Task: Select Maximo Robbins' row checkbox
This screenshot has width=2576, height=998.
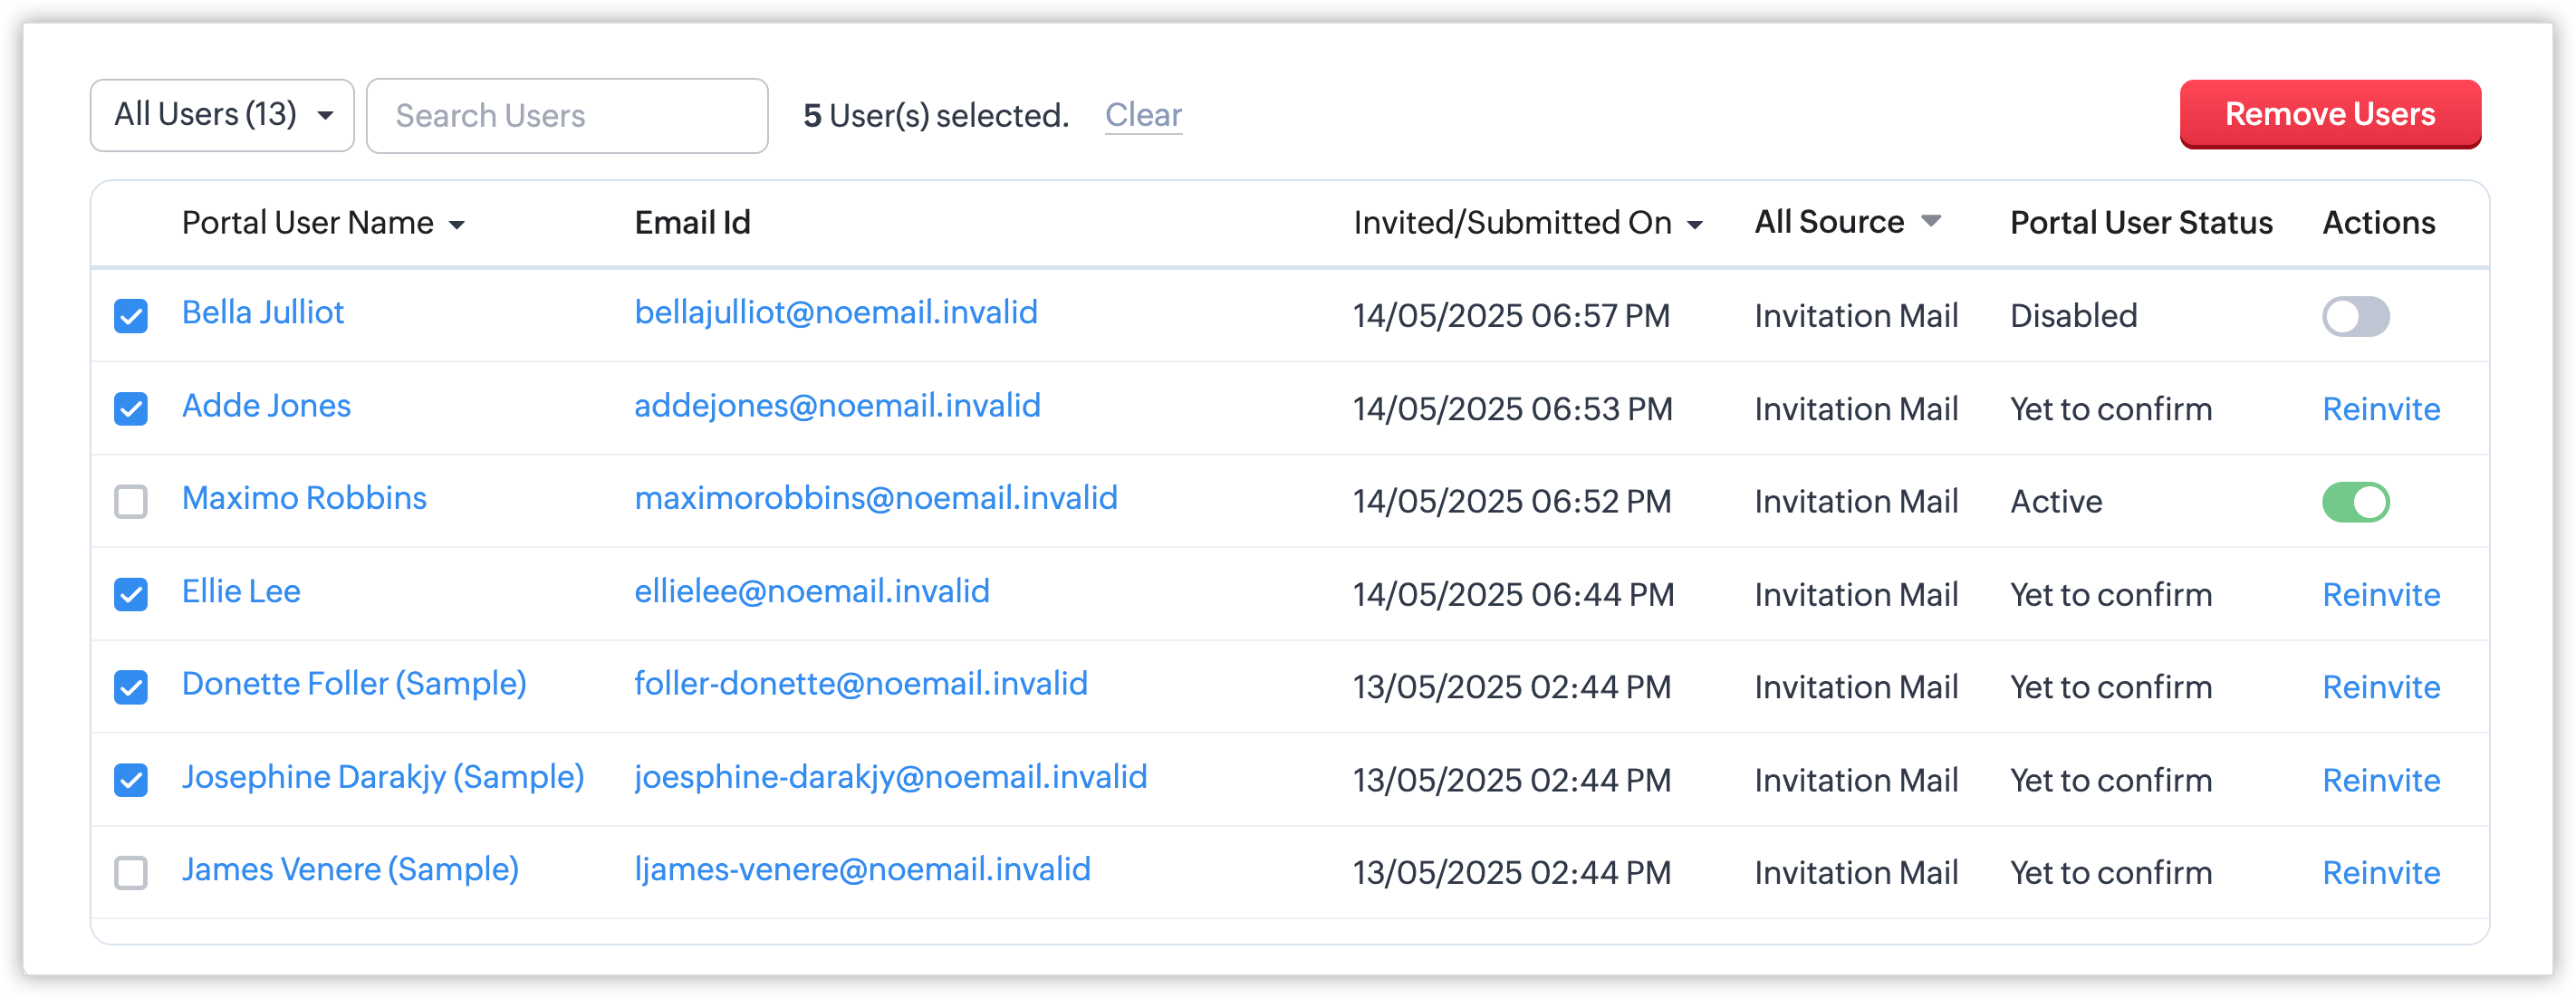Action: click(131, 501)
